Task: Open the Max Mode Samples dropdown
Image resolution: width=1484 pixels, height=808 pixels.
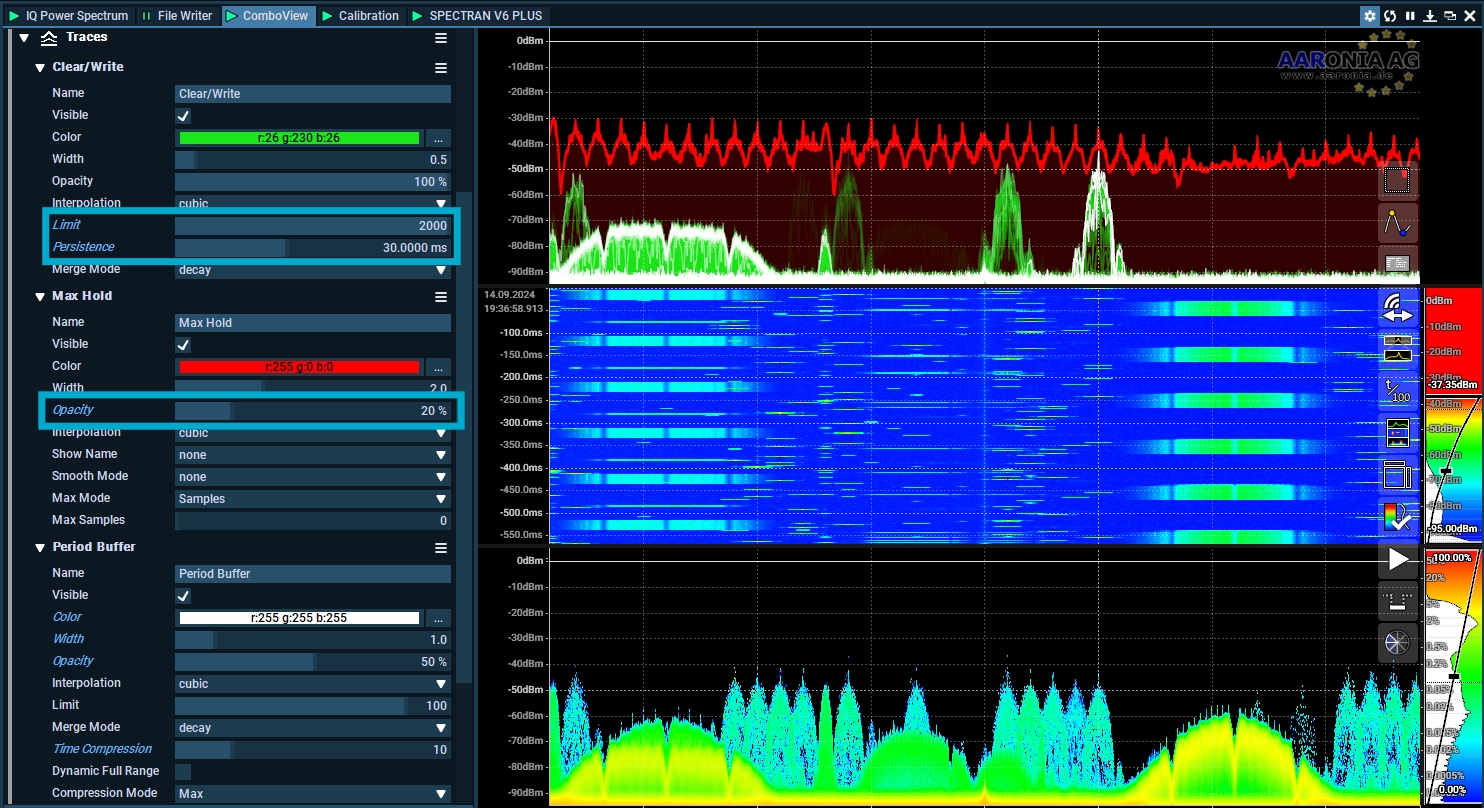Action: pyautogui.click(x=312, y=499)
